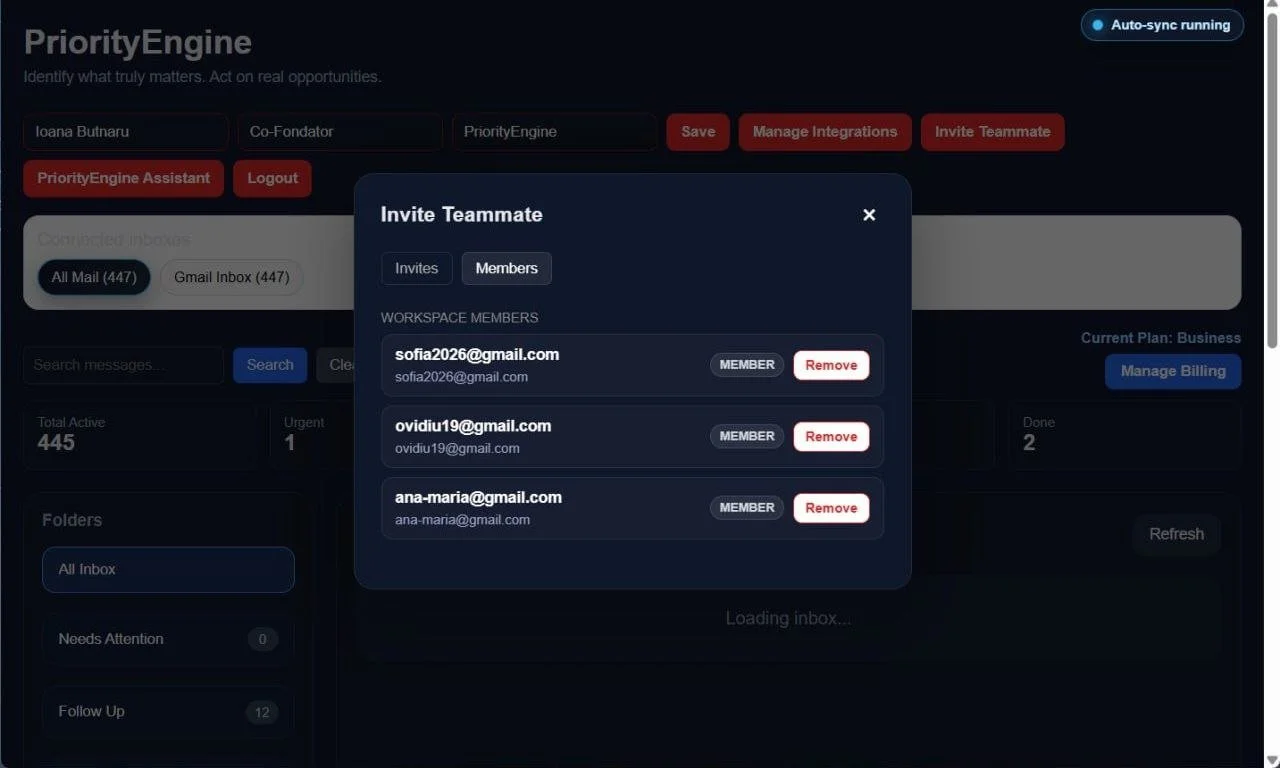
Task: Click the Done 2 stat card
Action: click(1124, 435)
